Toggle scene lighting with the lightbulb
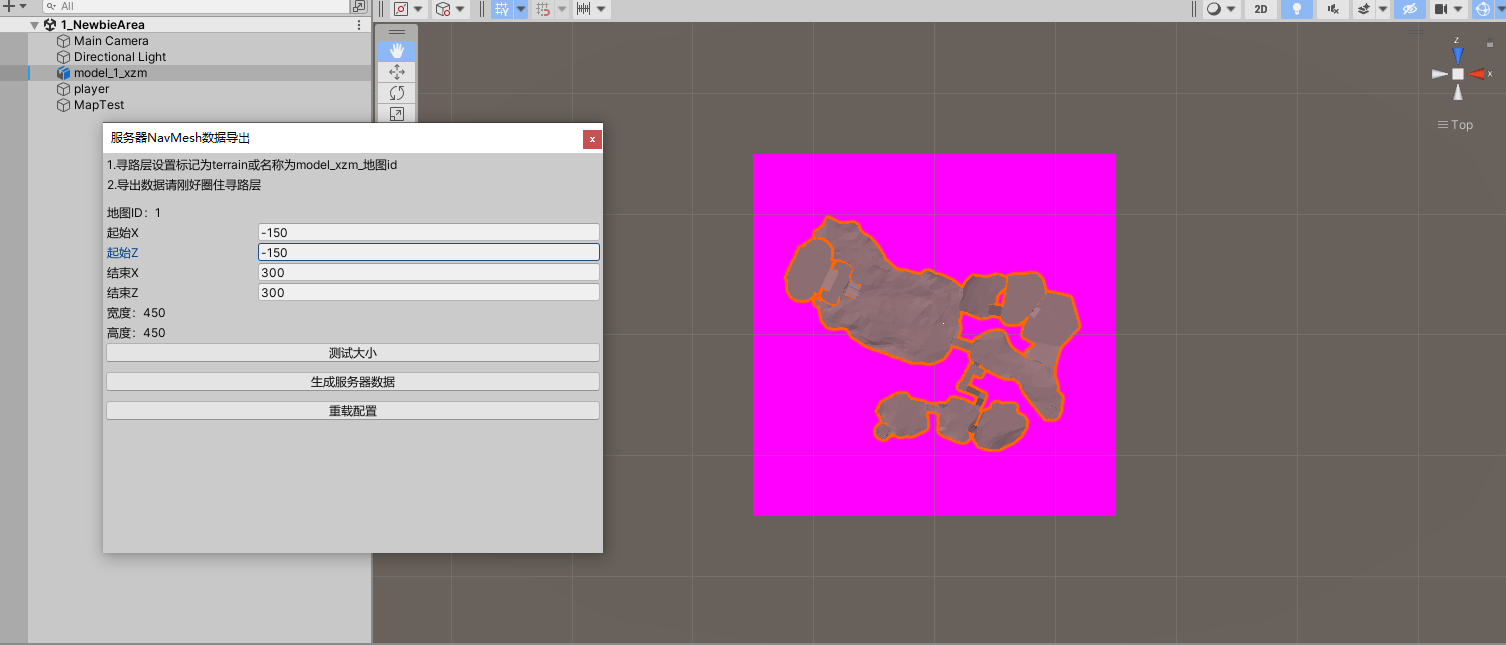 click(x=1297, y=9)
